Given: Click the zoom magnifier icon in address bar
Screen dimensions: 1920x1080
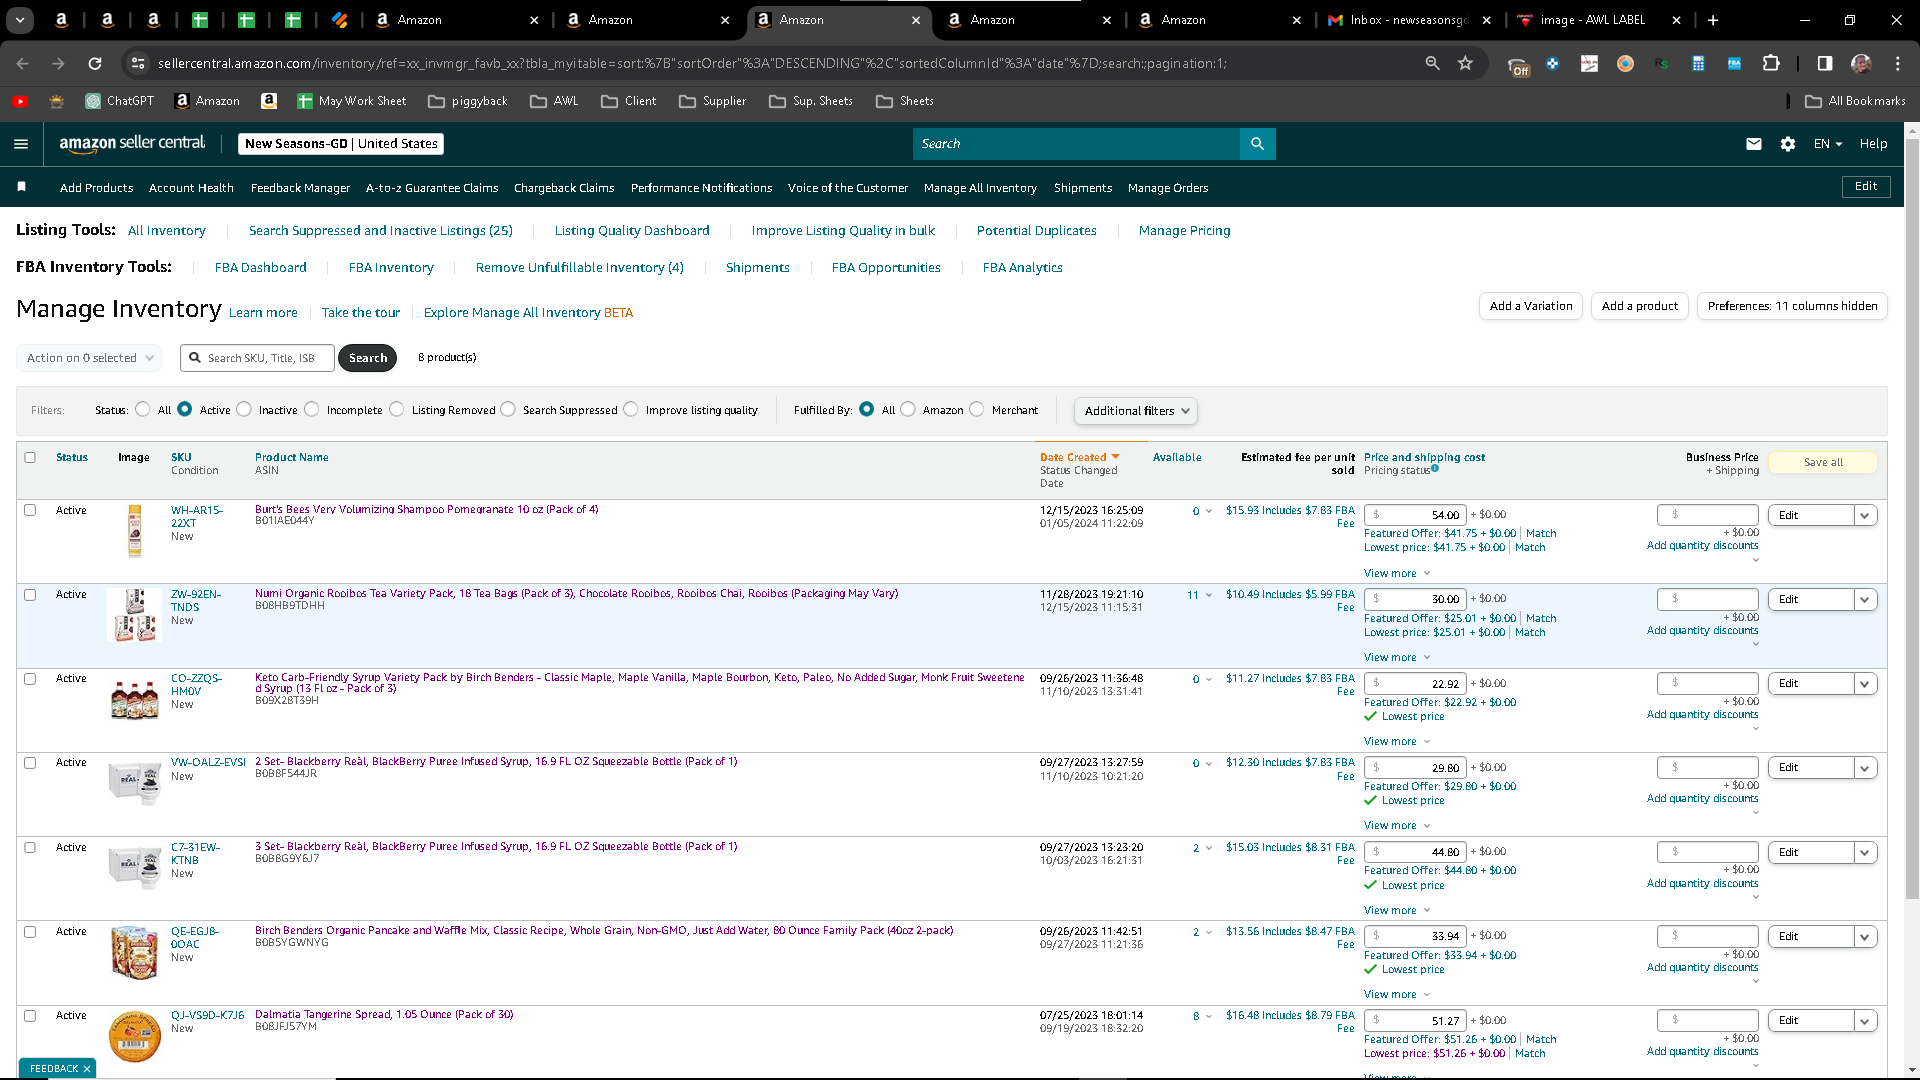Looking at the screenshot, I should pyautogui.click(x=1432, y=63).
